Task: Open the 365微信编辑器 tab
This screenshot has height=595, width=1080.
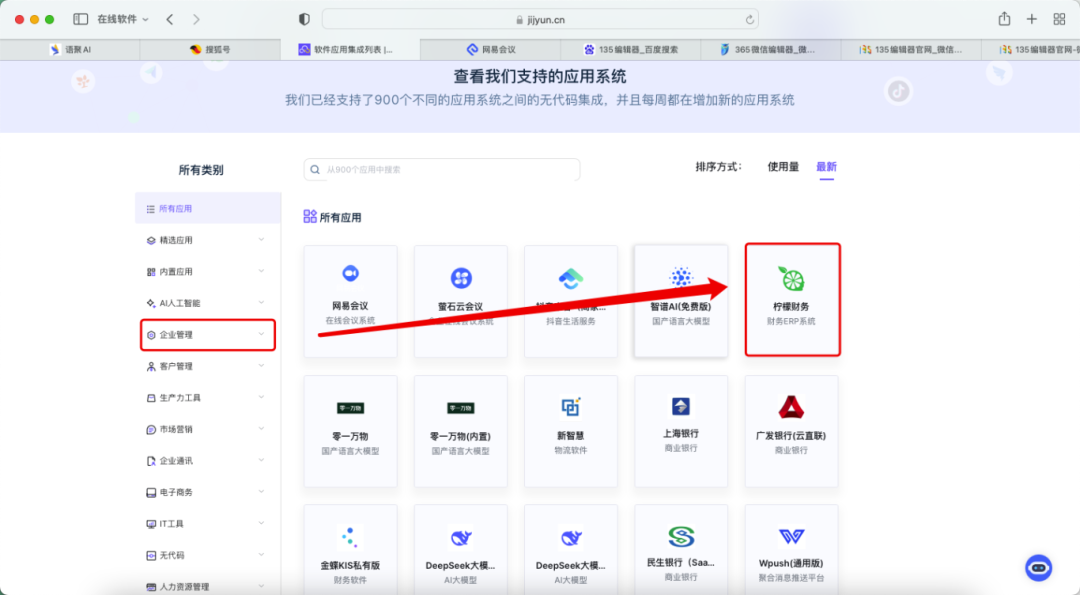Action: click(770, 50)
